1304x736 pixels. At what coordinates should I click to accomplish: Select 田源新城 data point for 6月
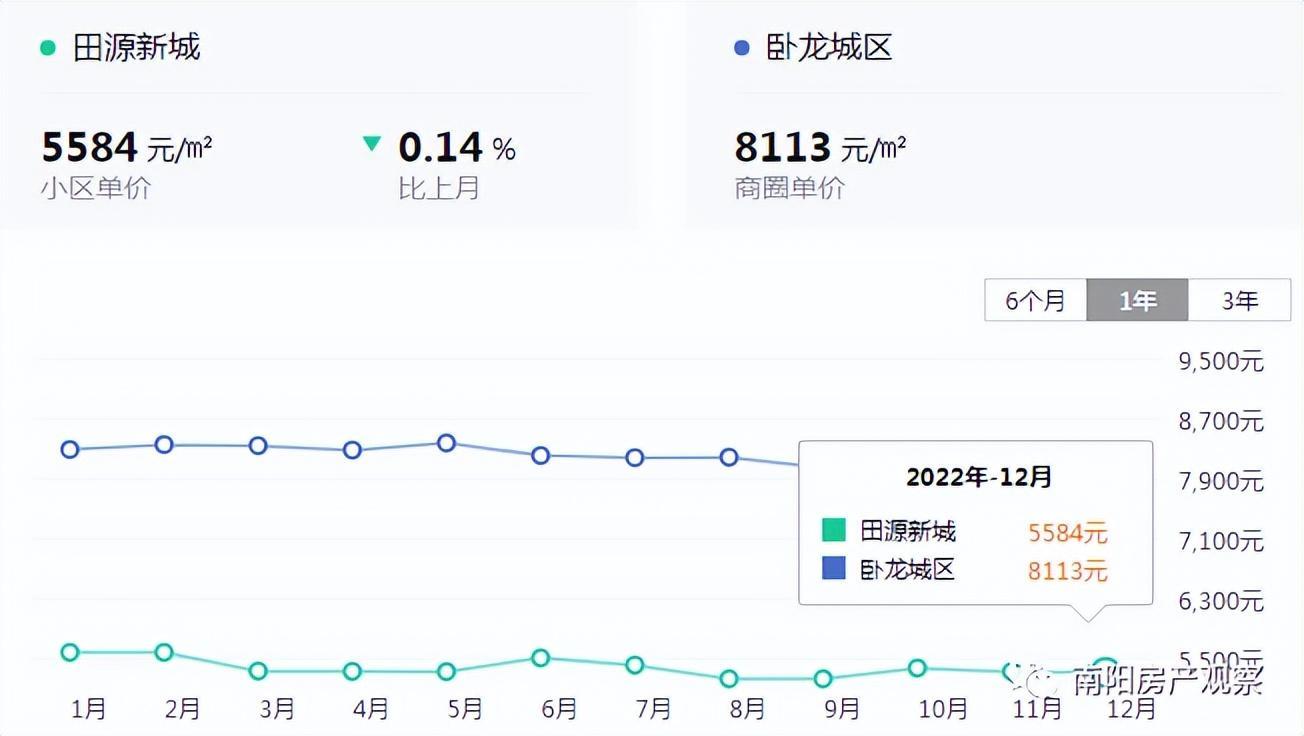pos(541,657)
